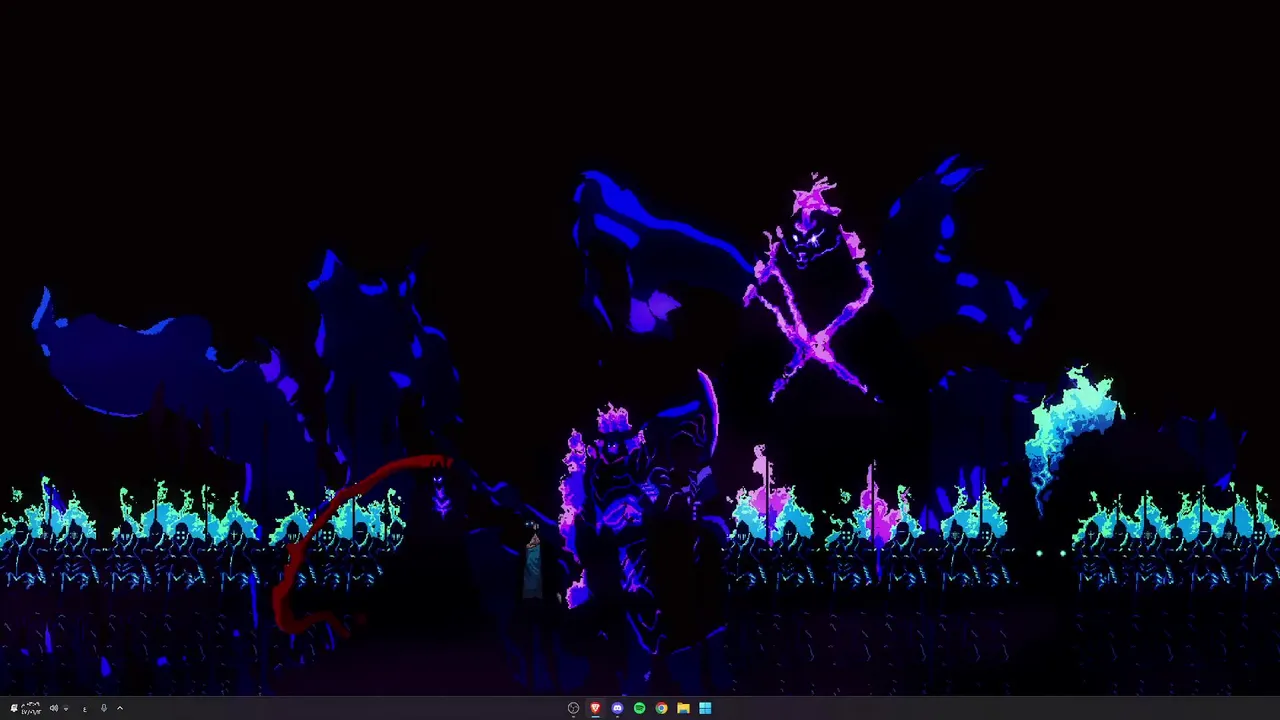Open the Brave browser from taskbar

pyautogui.click(x=595, y=708)
